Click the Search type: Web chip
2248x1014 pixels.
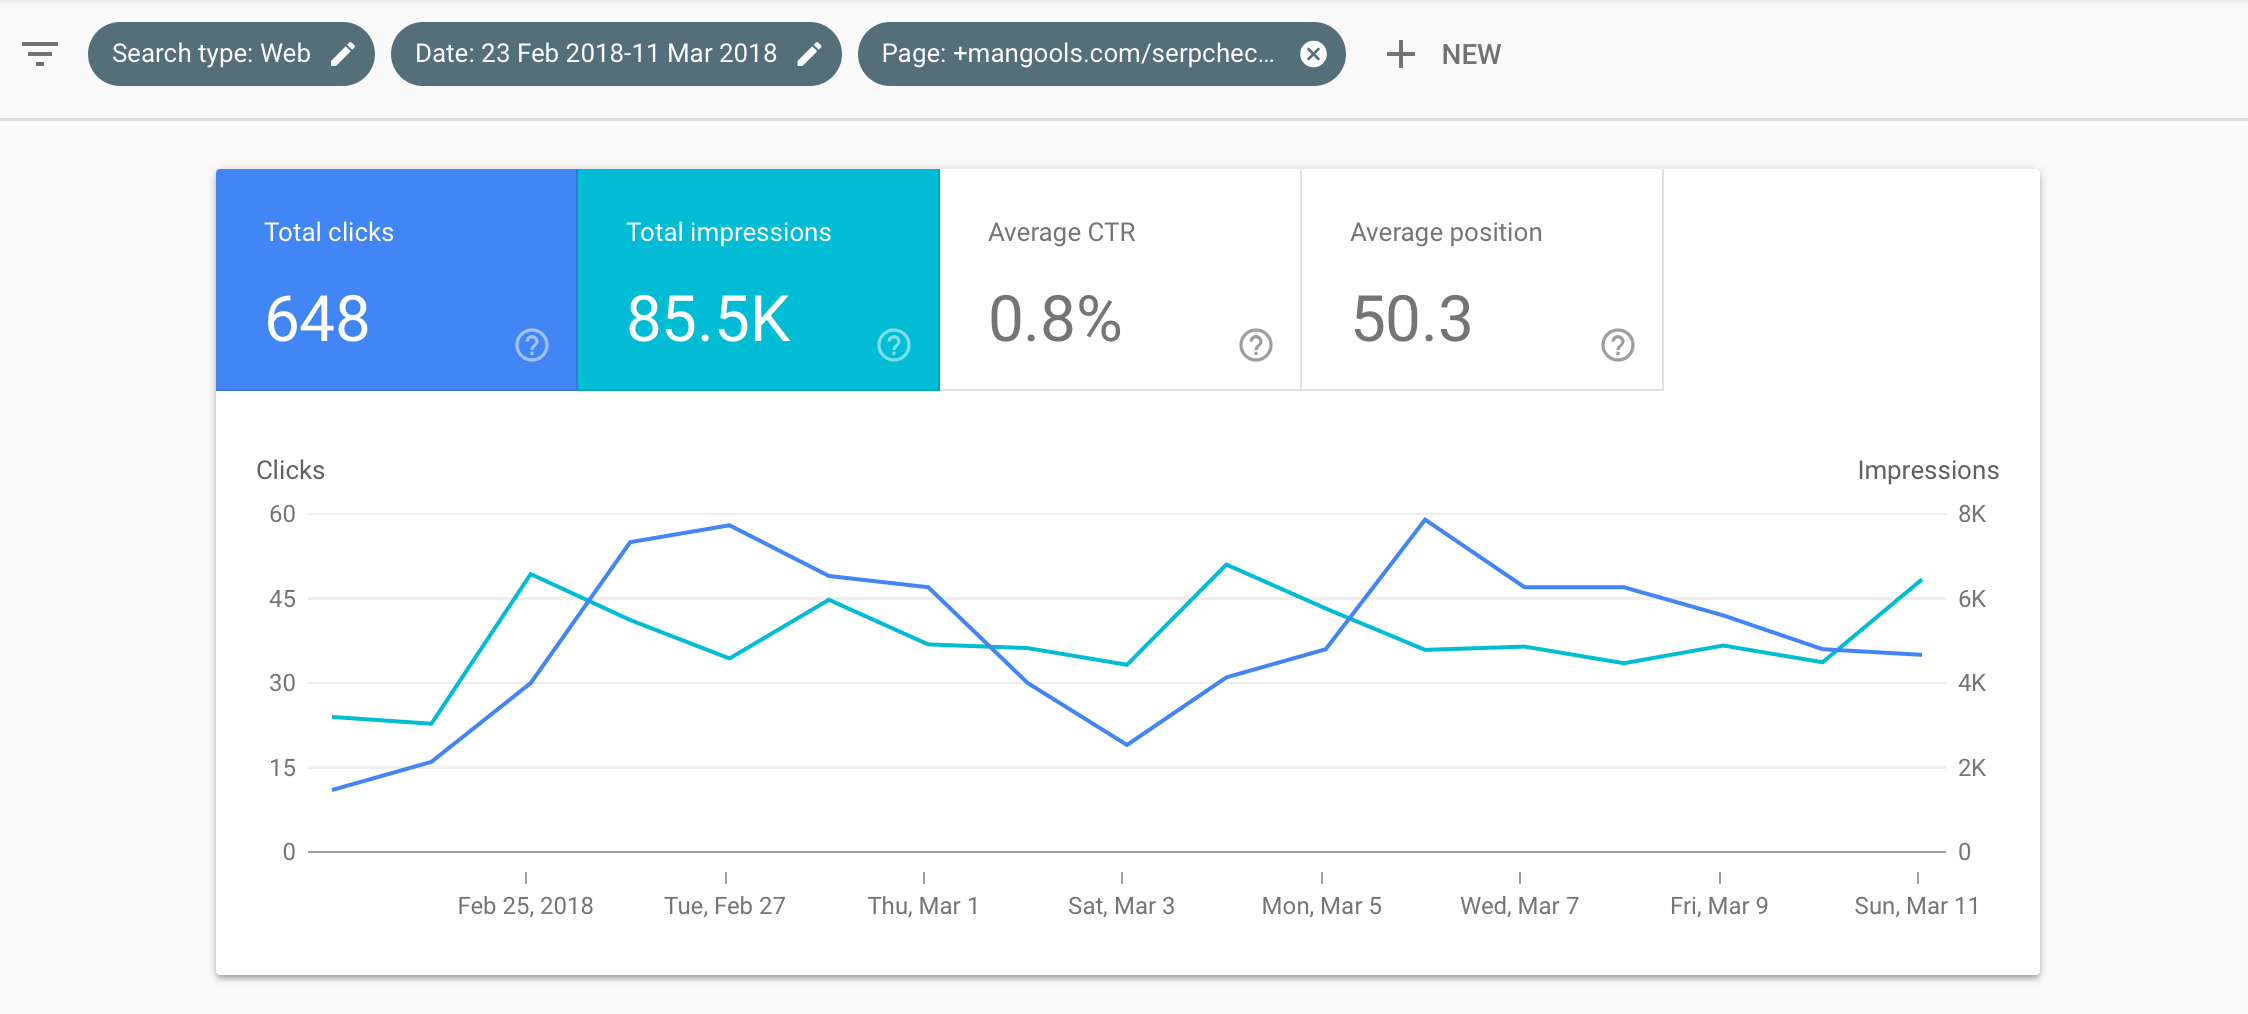click(231, 54)
